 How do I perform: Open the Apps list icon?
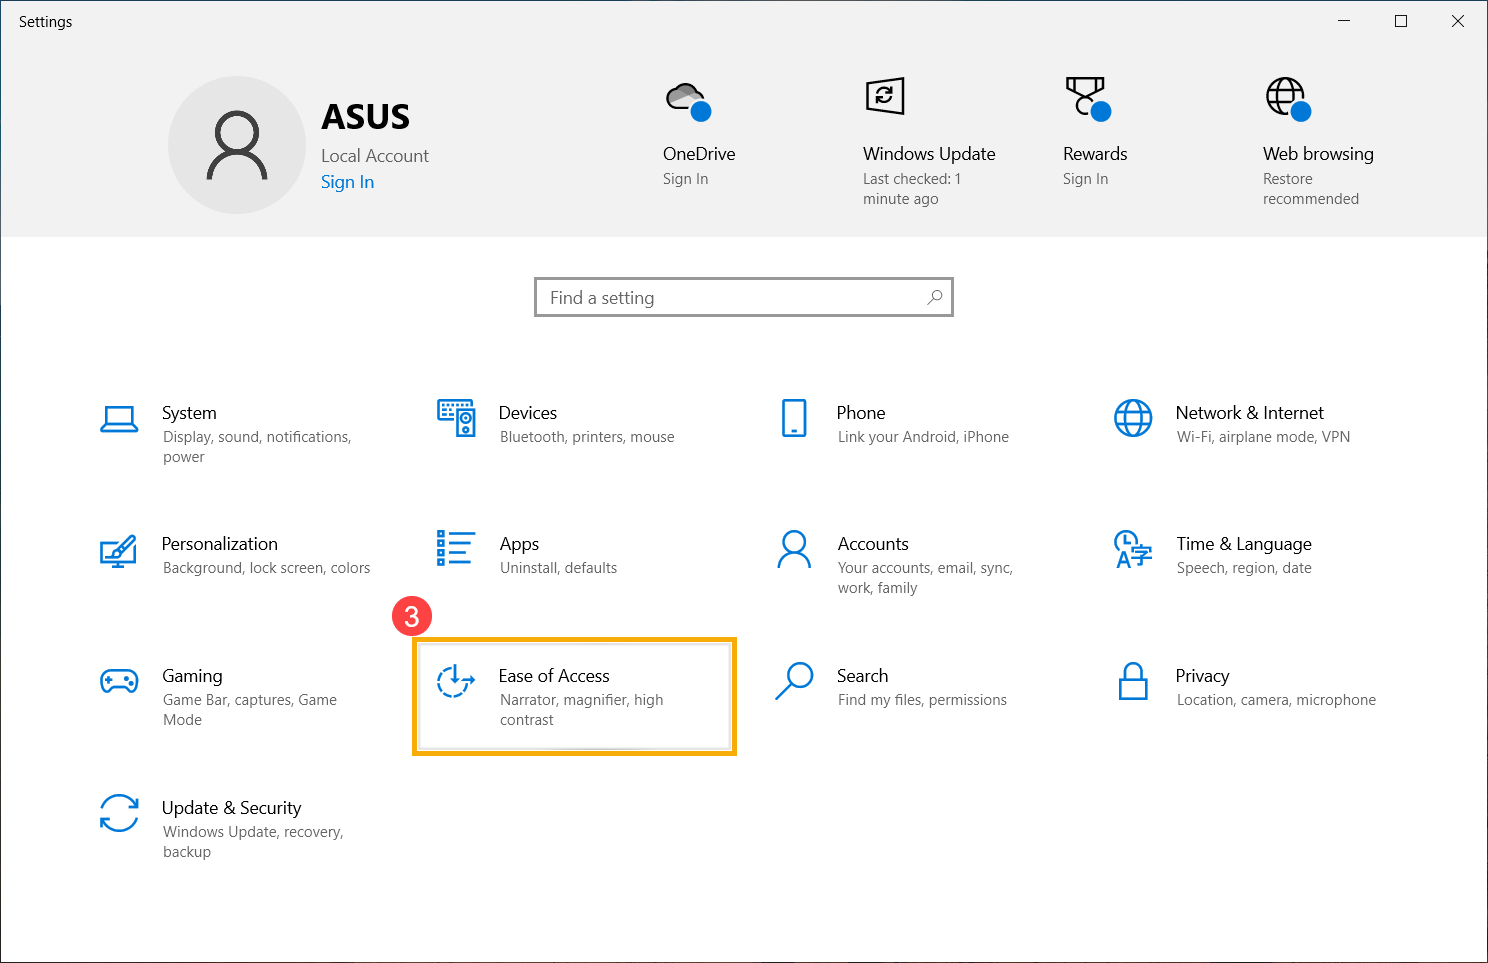pyautogui.click(x=454, y=548)
